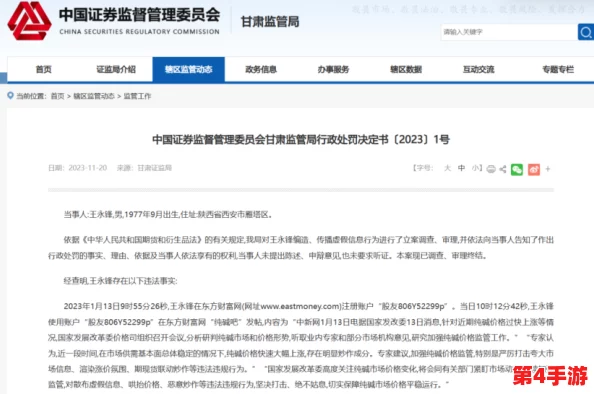Click the print icon
The width and height of the screenshot is (594, 394).
(x=491, y=169)
